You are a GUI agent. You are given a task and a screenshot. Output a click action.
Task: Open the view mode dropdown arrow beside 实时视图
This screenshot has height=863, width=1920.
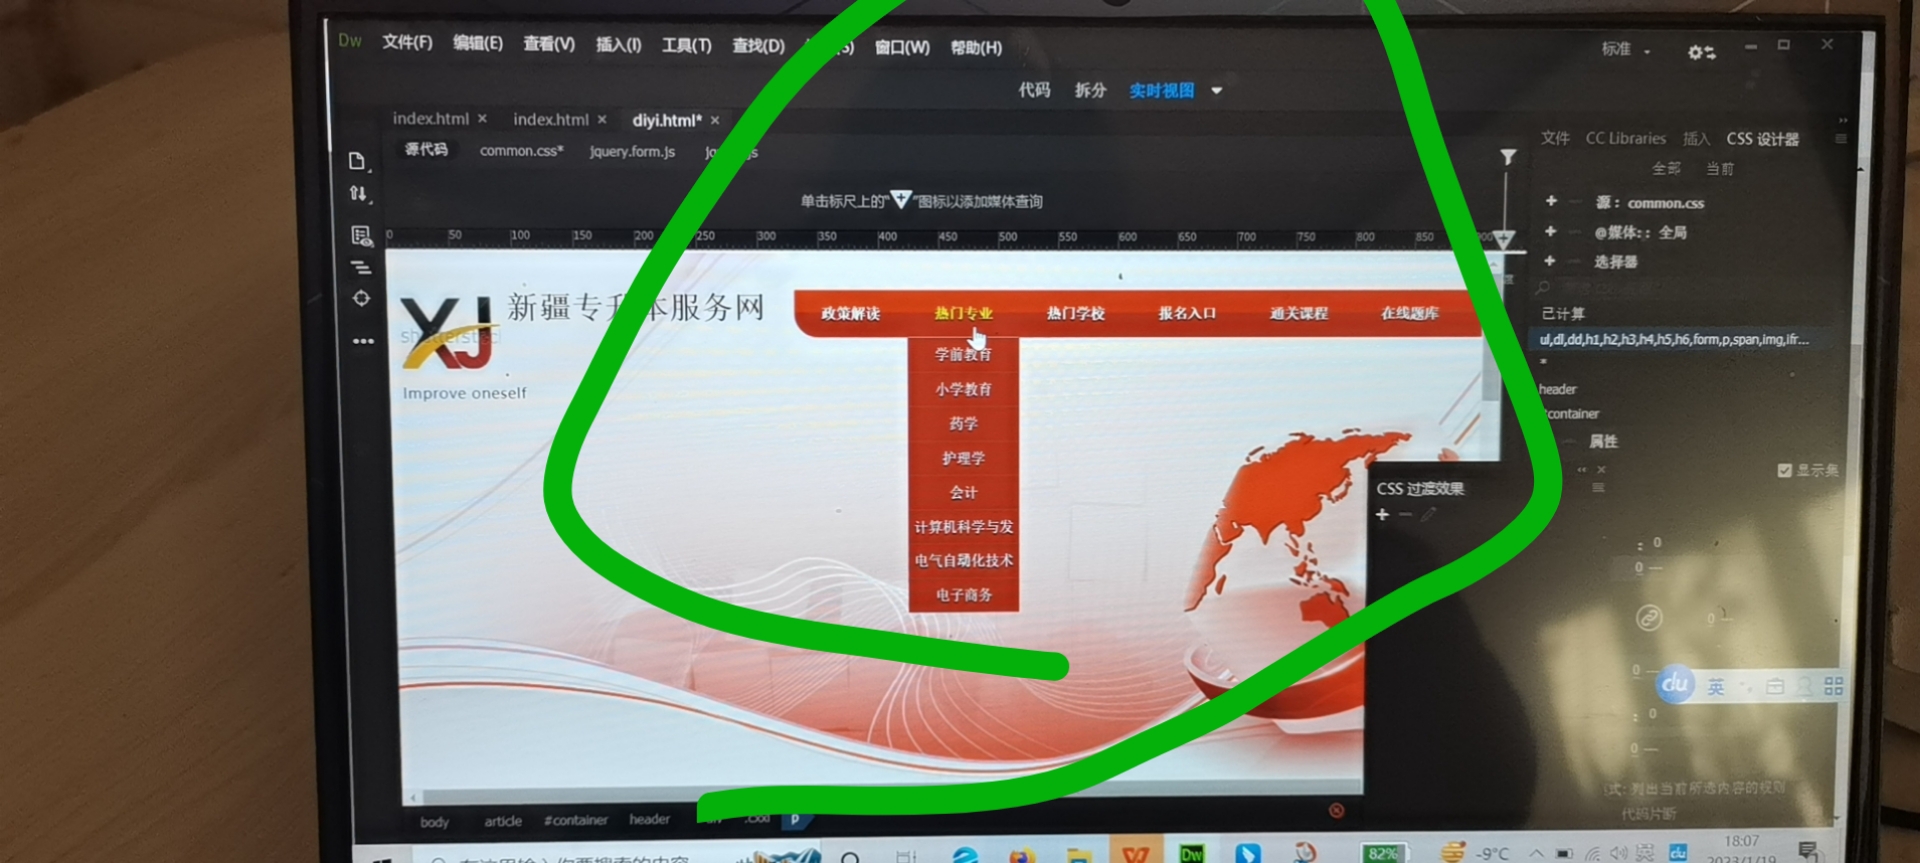click(x=1217, y=90)
